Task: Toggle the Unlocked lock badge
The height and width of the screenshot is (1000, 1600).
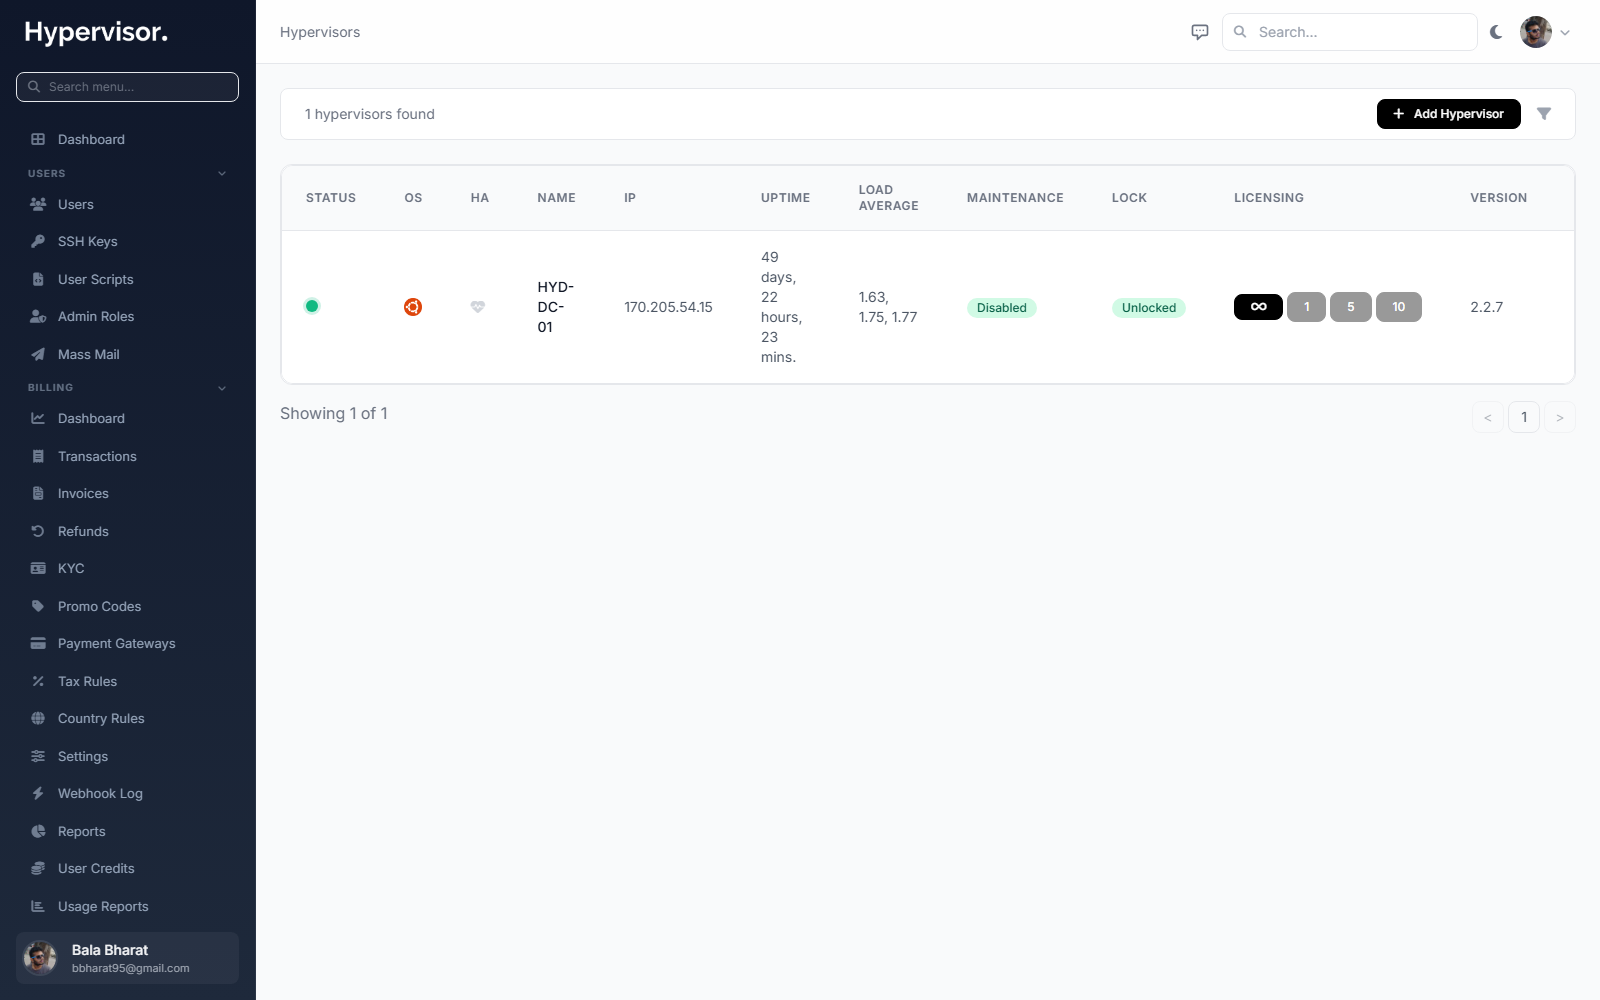Action: [x=1148, y=308]
